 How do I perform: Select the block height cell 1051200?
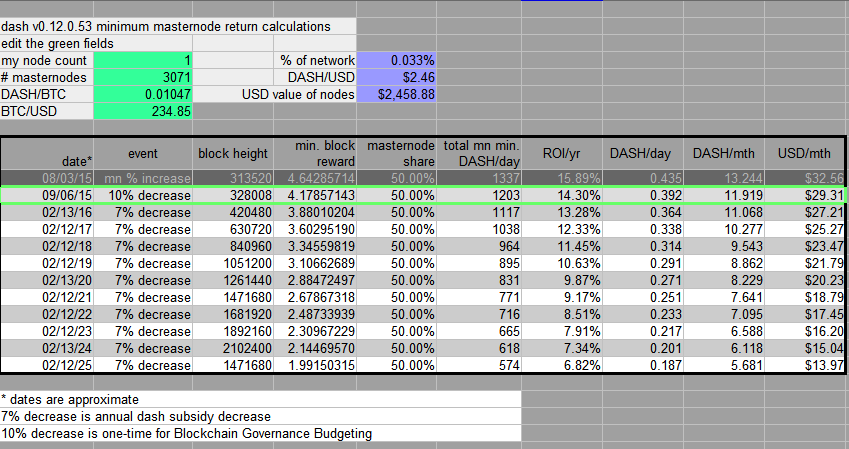tap(233, 263)
